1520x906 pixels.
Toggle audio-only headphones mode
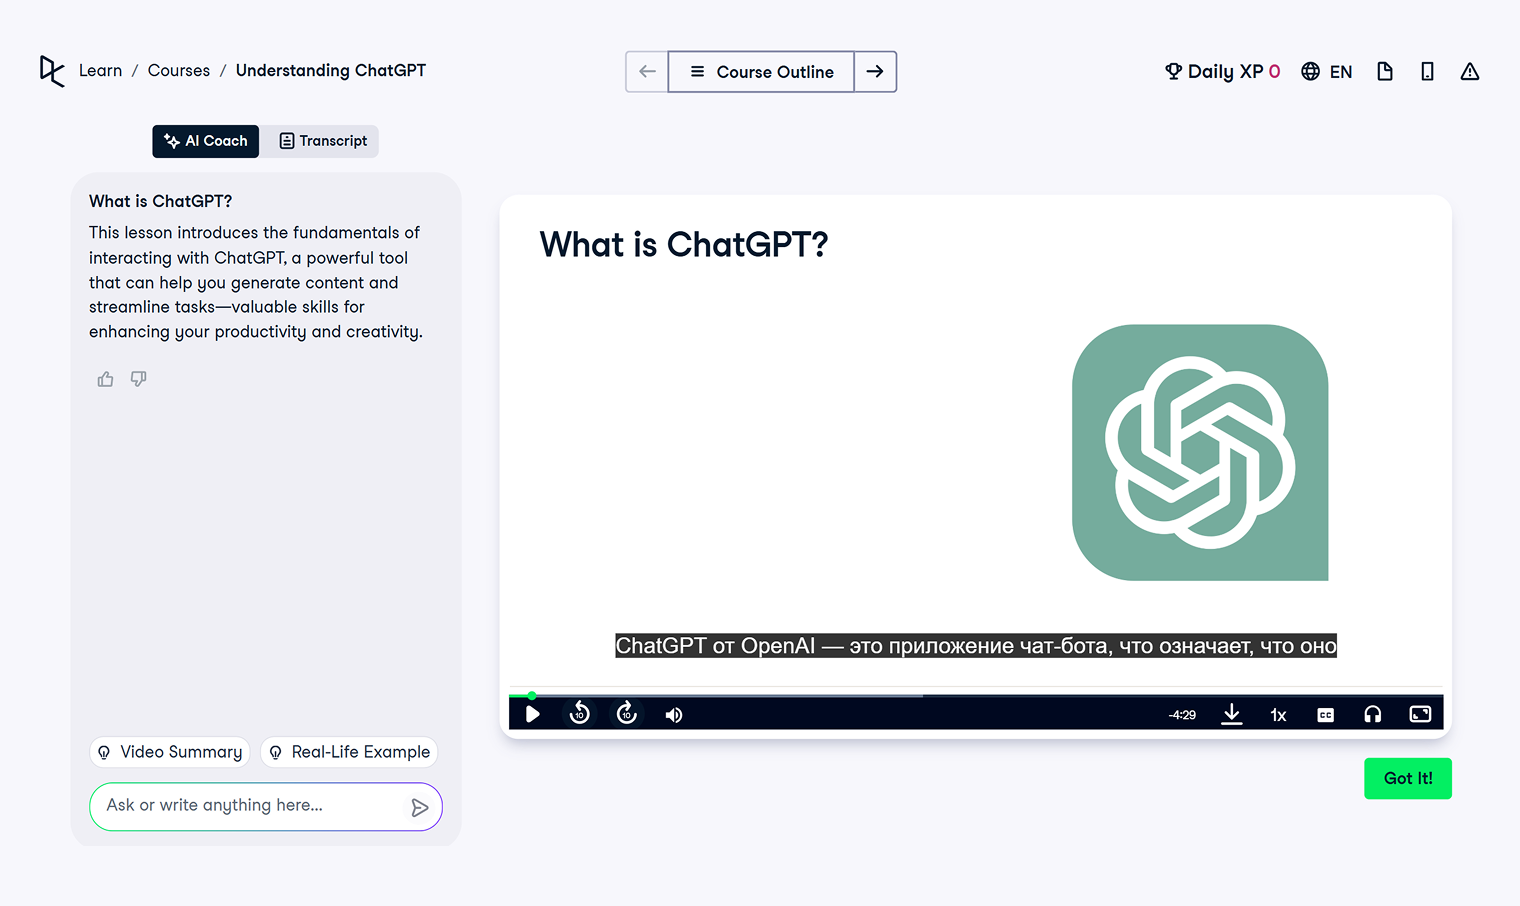[1373, 714]
